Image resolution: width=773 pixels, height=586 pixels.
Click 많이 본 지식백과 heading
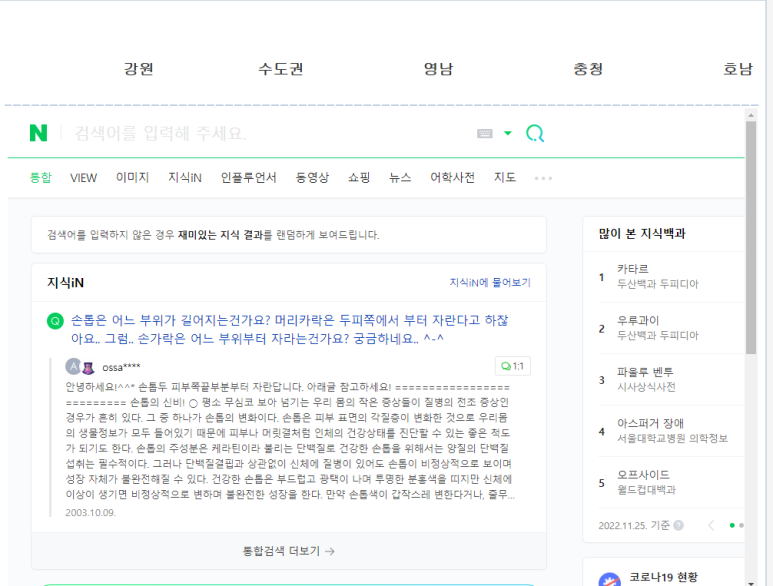(642, 234)
